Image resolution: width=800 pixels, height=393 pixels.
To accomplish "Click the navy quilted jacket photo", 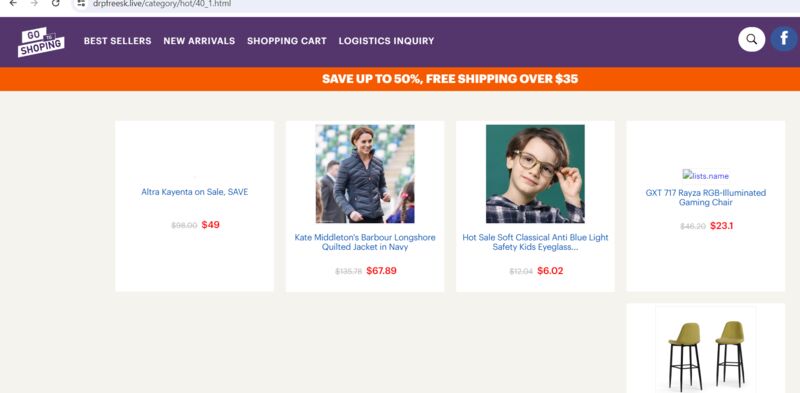I will tap(365, 174).
